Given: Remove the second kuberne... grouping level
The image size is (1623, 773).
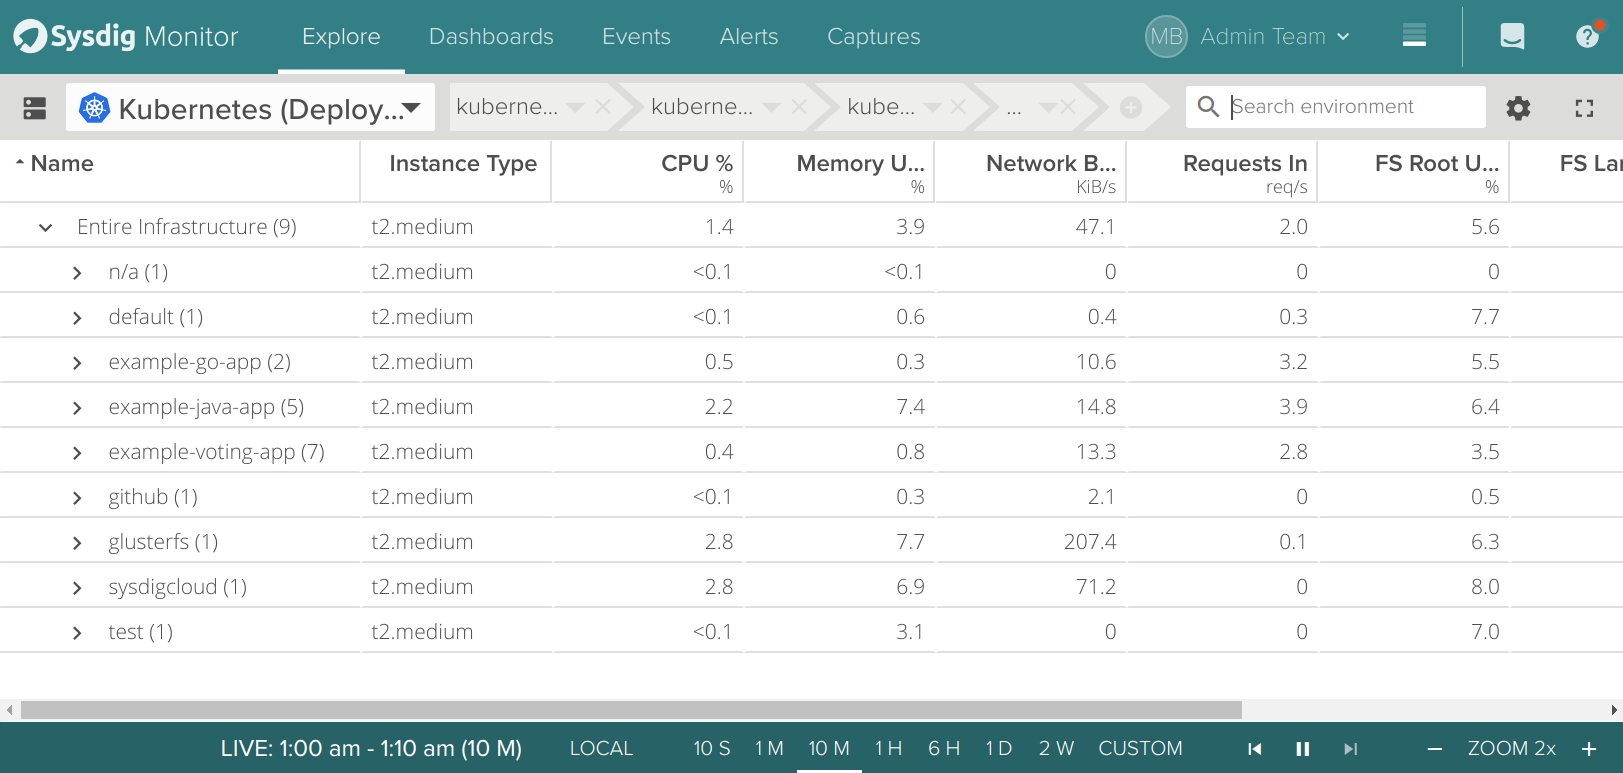Looking at the screenshot, I should click(x=799, y=107).
